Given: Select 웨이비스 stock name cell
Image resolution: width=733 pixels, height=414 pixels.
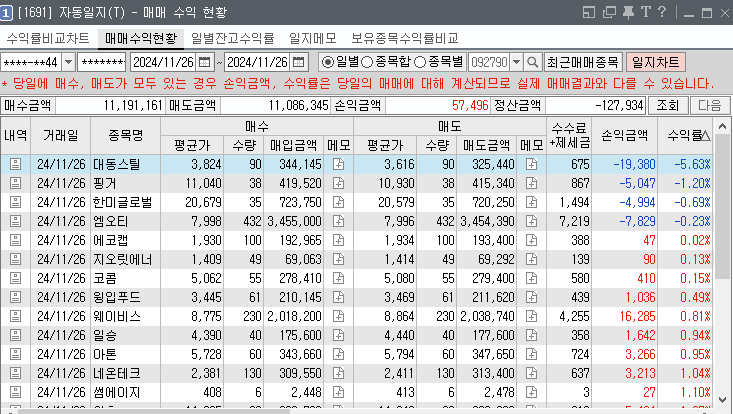Looking at the screenshot, I should click(125, 316).
